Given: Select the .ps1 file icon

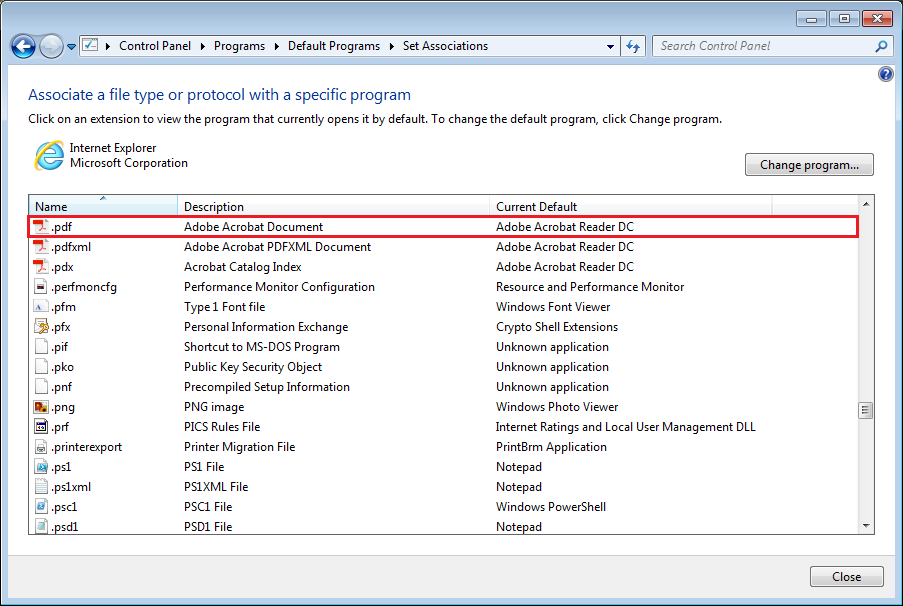Looking at the screenshot, I should (40, 467).
